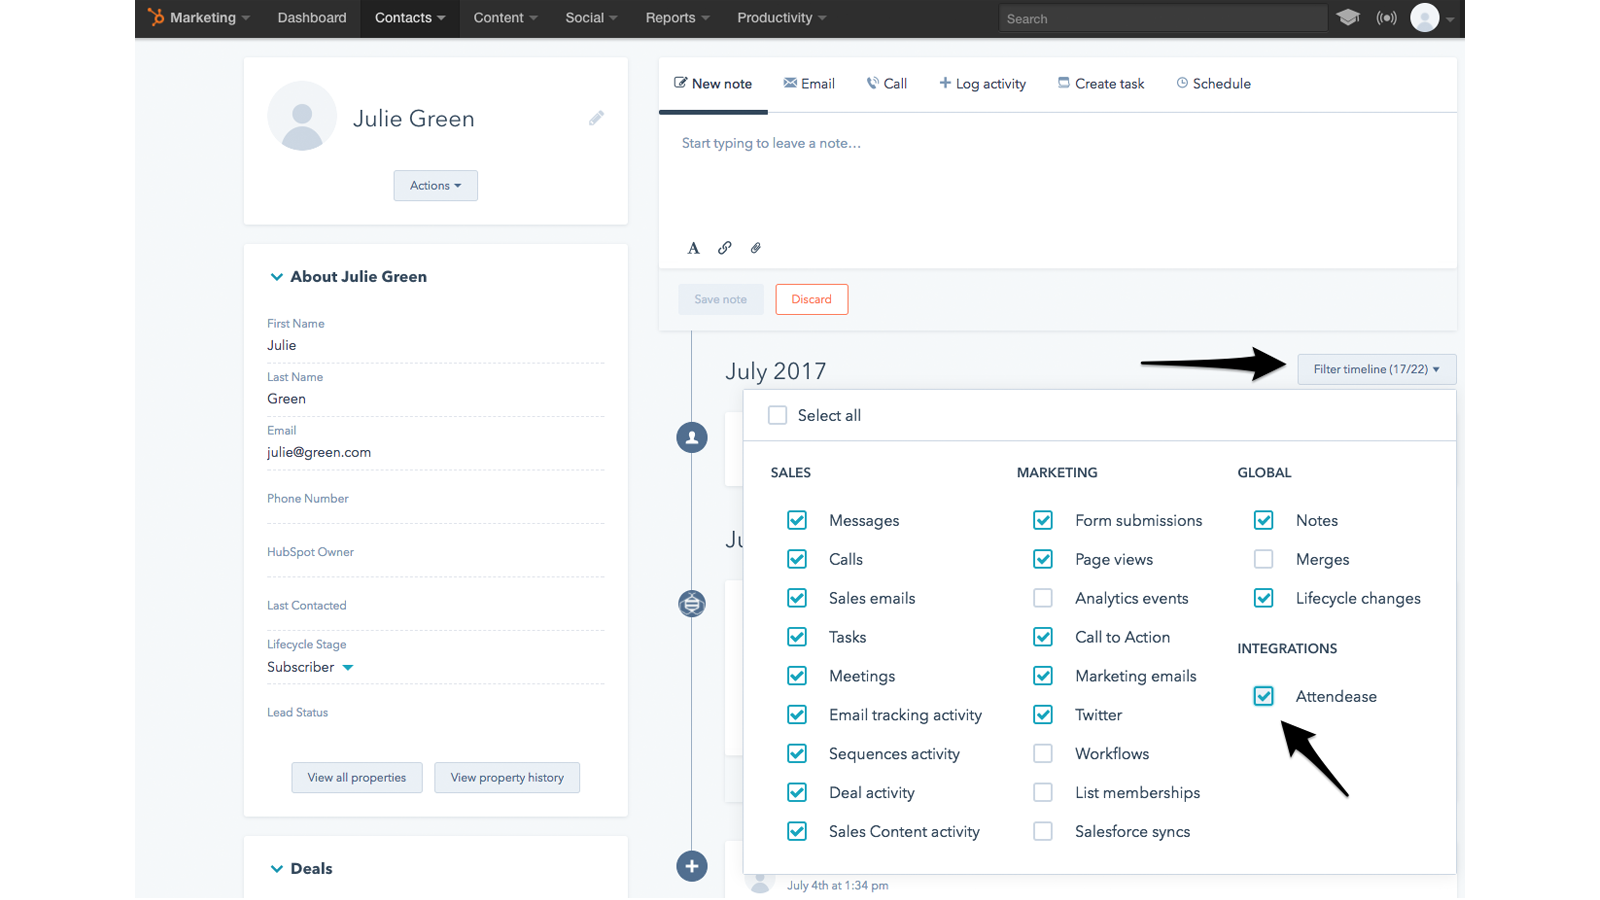Insert a link using the link icon
This screenshot has width=1600, height=900.
(724, 247)
